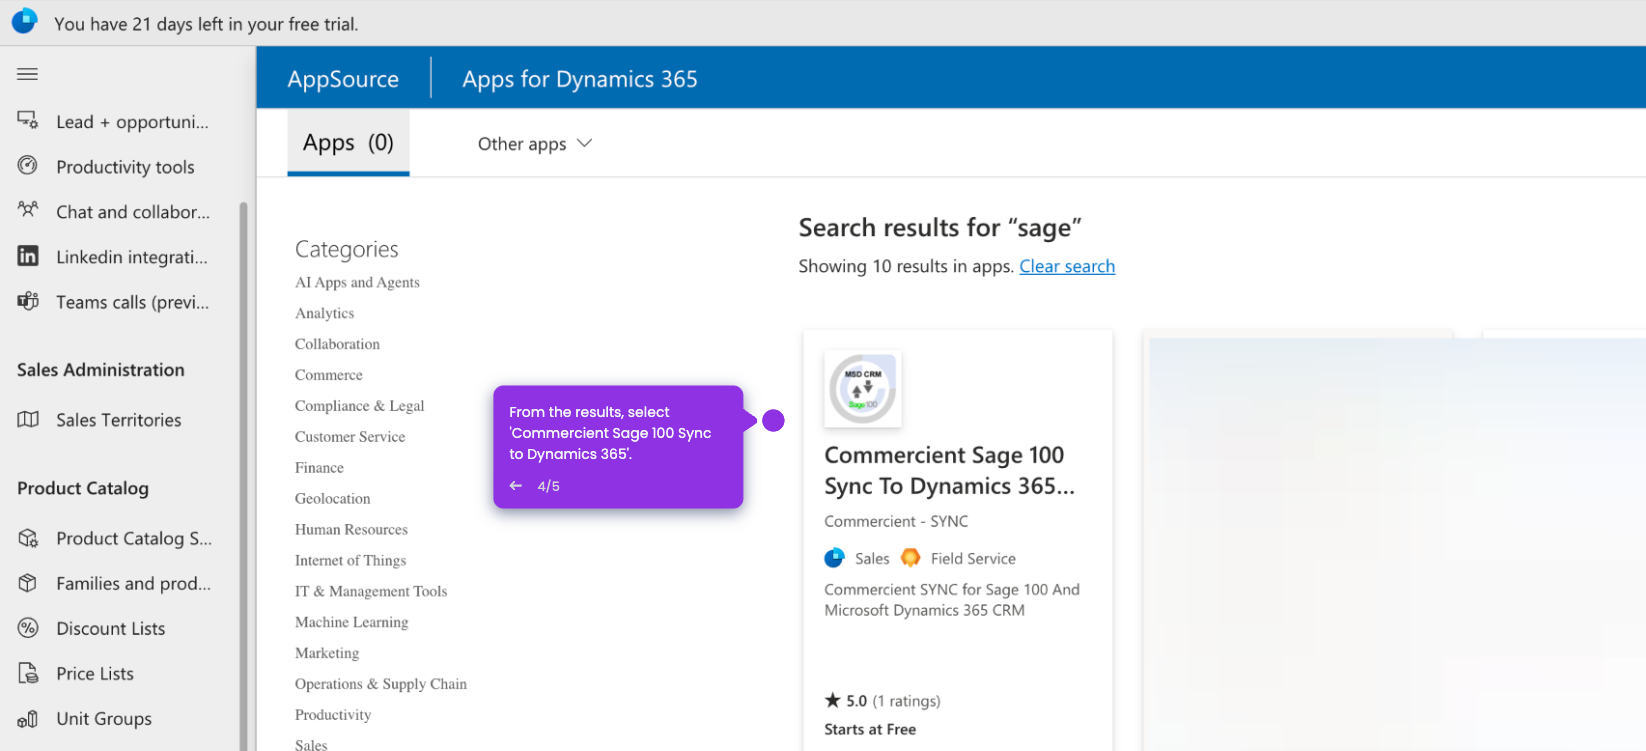Image resolution: width=1646 pixels, height=751 pixels.
Task: Filter by Marketing category
Action: point(327,653)
